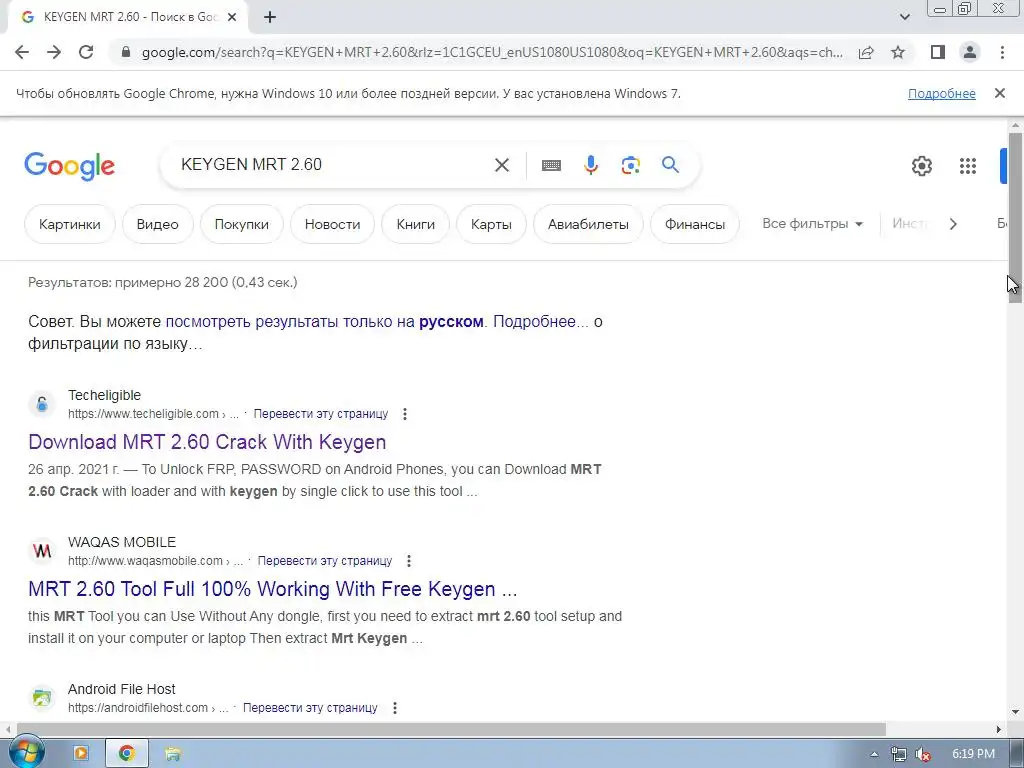Viewport: 1024px width, 768px height.
Task: Click the Android File Host favicon
Action: tap(42, 698)
